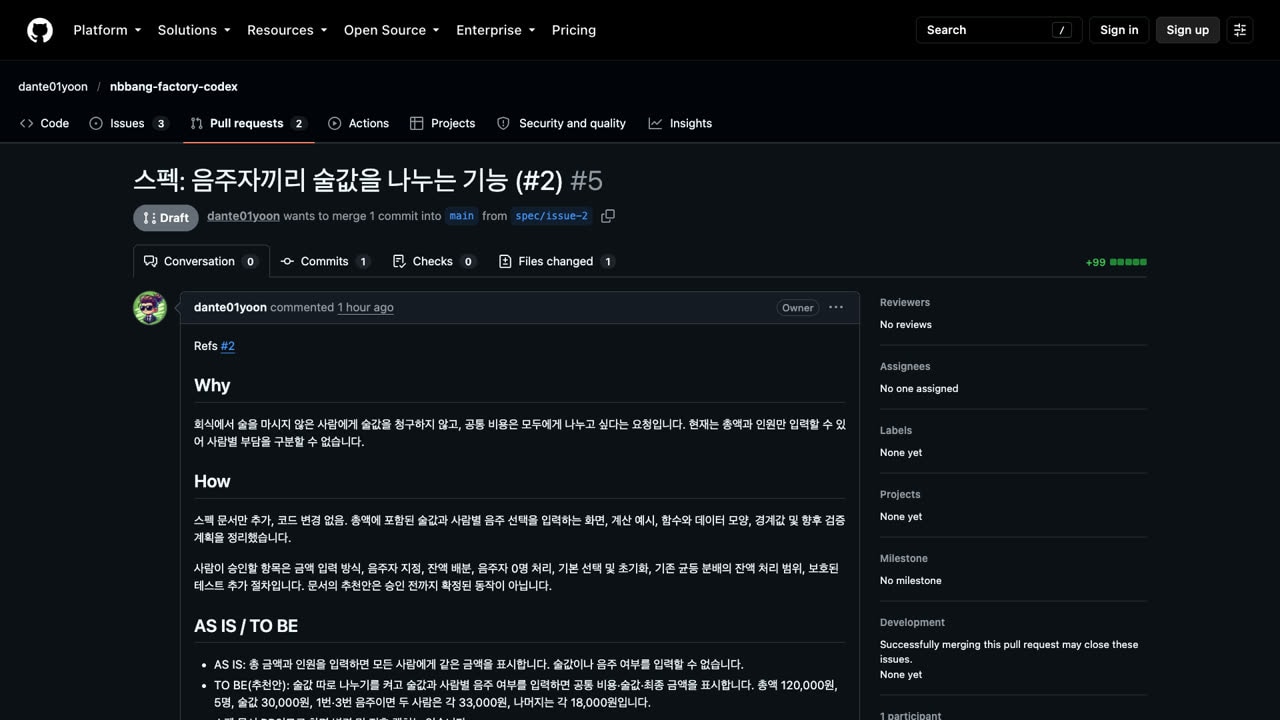Expand the Platform menu
Screen dimensions: 1280x720
pyautogui.click(x=107, y=30)
